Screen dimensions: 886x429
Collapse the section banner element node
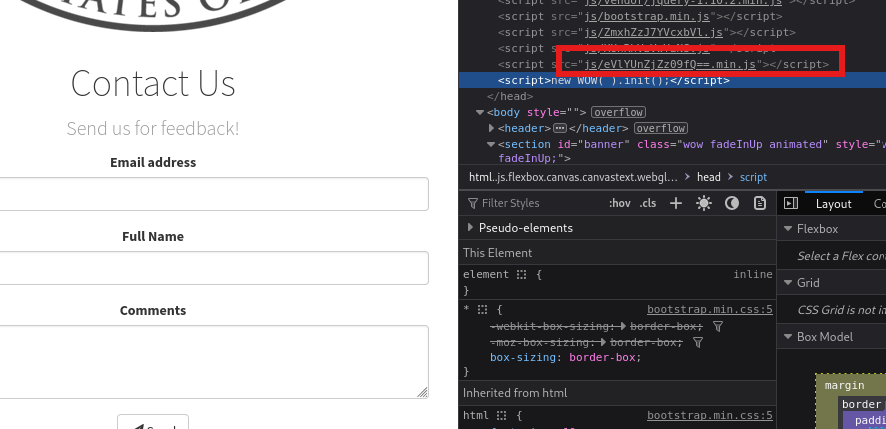[x=492, y=144]
